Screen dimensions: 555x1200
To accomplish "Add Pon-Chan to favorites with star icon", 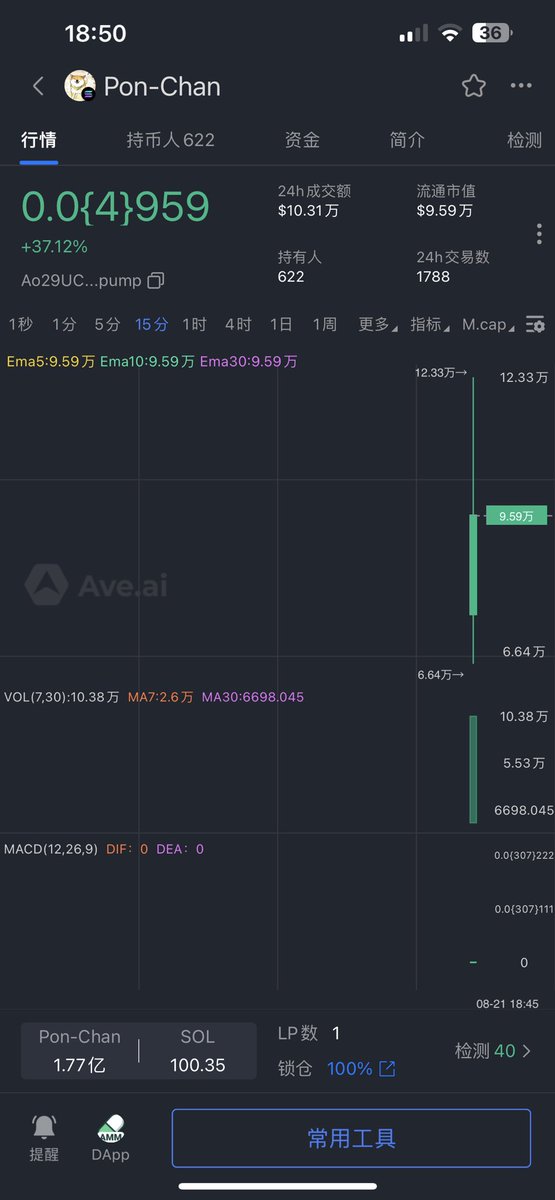I will click(x=473, y=86).
